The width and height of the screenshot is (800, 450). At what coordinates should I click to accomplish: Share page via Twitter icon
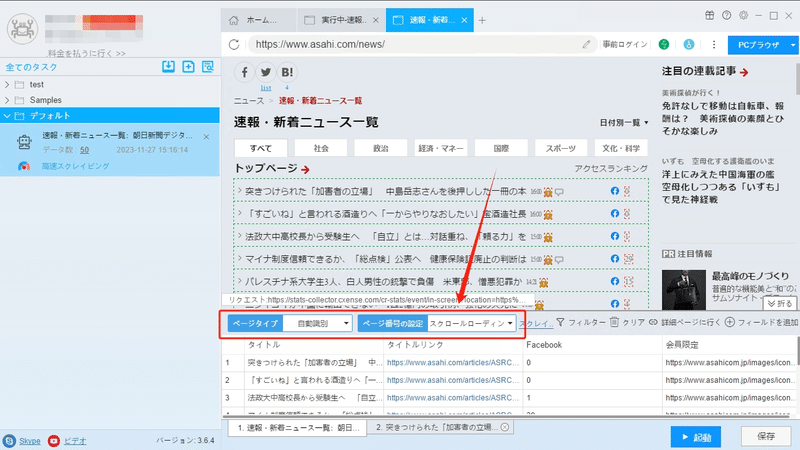tap(266, 72)
